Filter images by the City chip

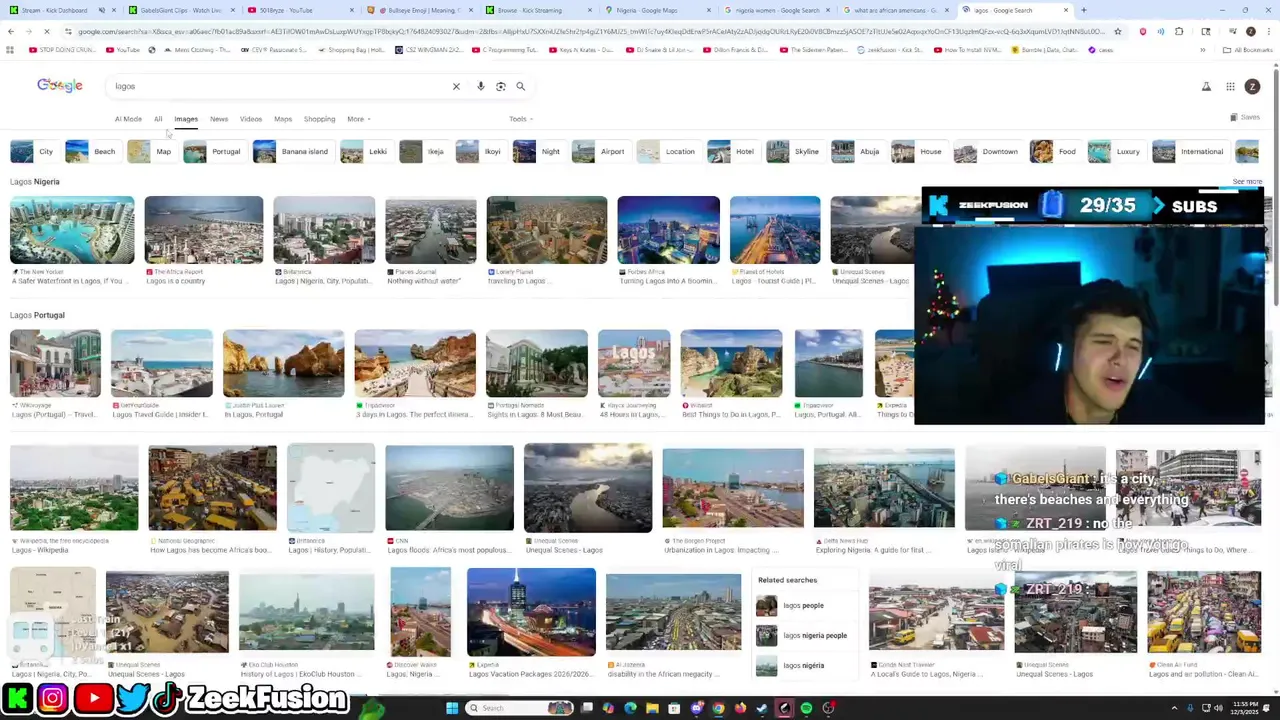pos(33,152)
